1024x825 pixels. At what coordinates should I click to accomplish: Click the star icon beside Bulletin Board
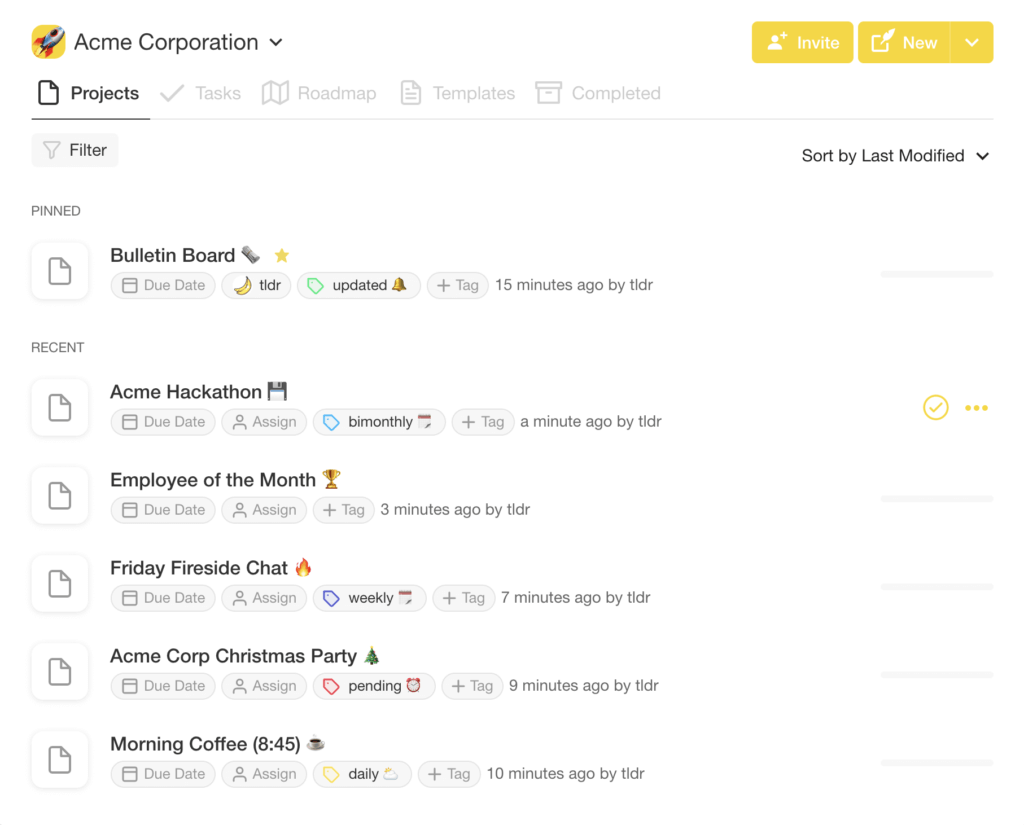coord(282,256)
